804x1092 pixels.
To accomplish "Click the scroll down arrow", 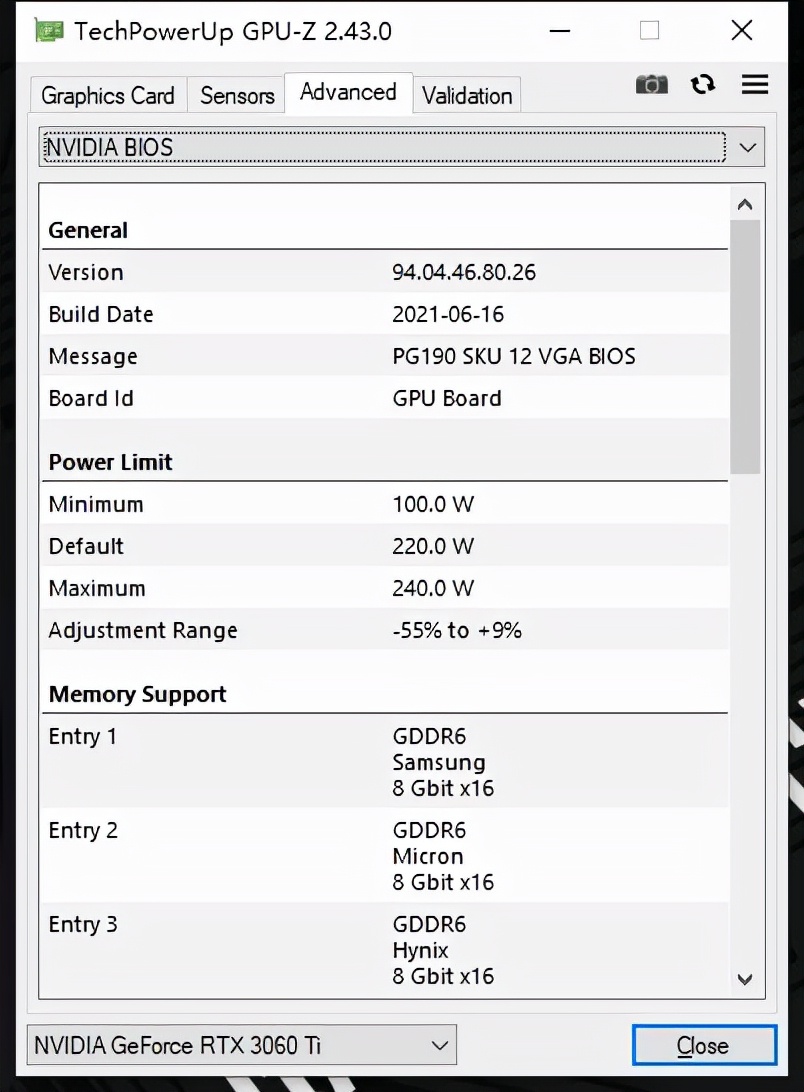I will 744,979.
